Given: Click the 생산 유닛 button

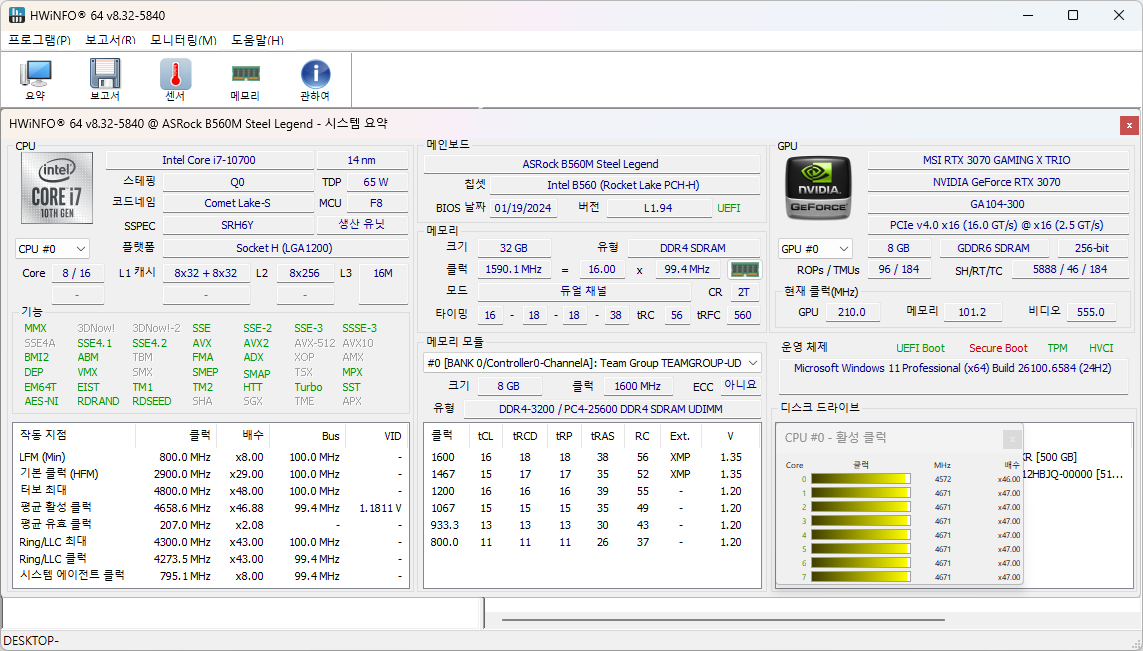Looking at the screenshot, I should 361,225.
